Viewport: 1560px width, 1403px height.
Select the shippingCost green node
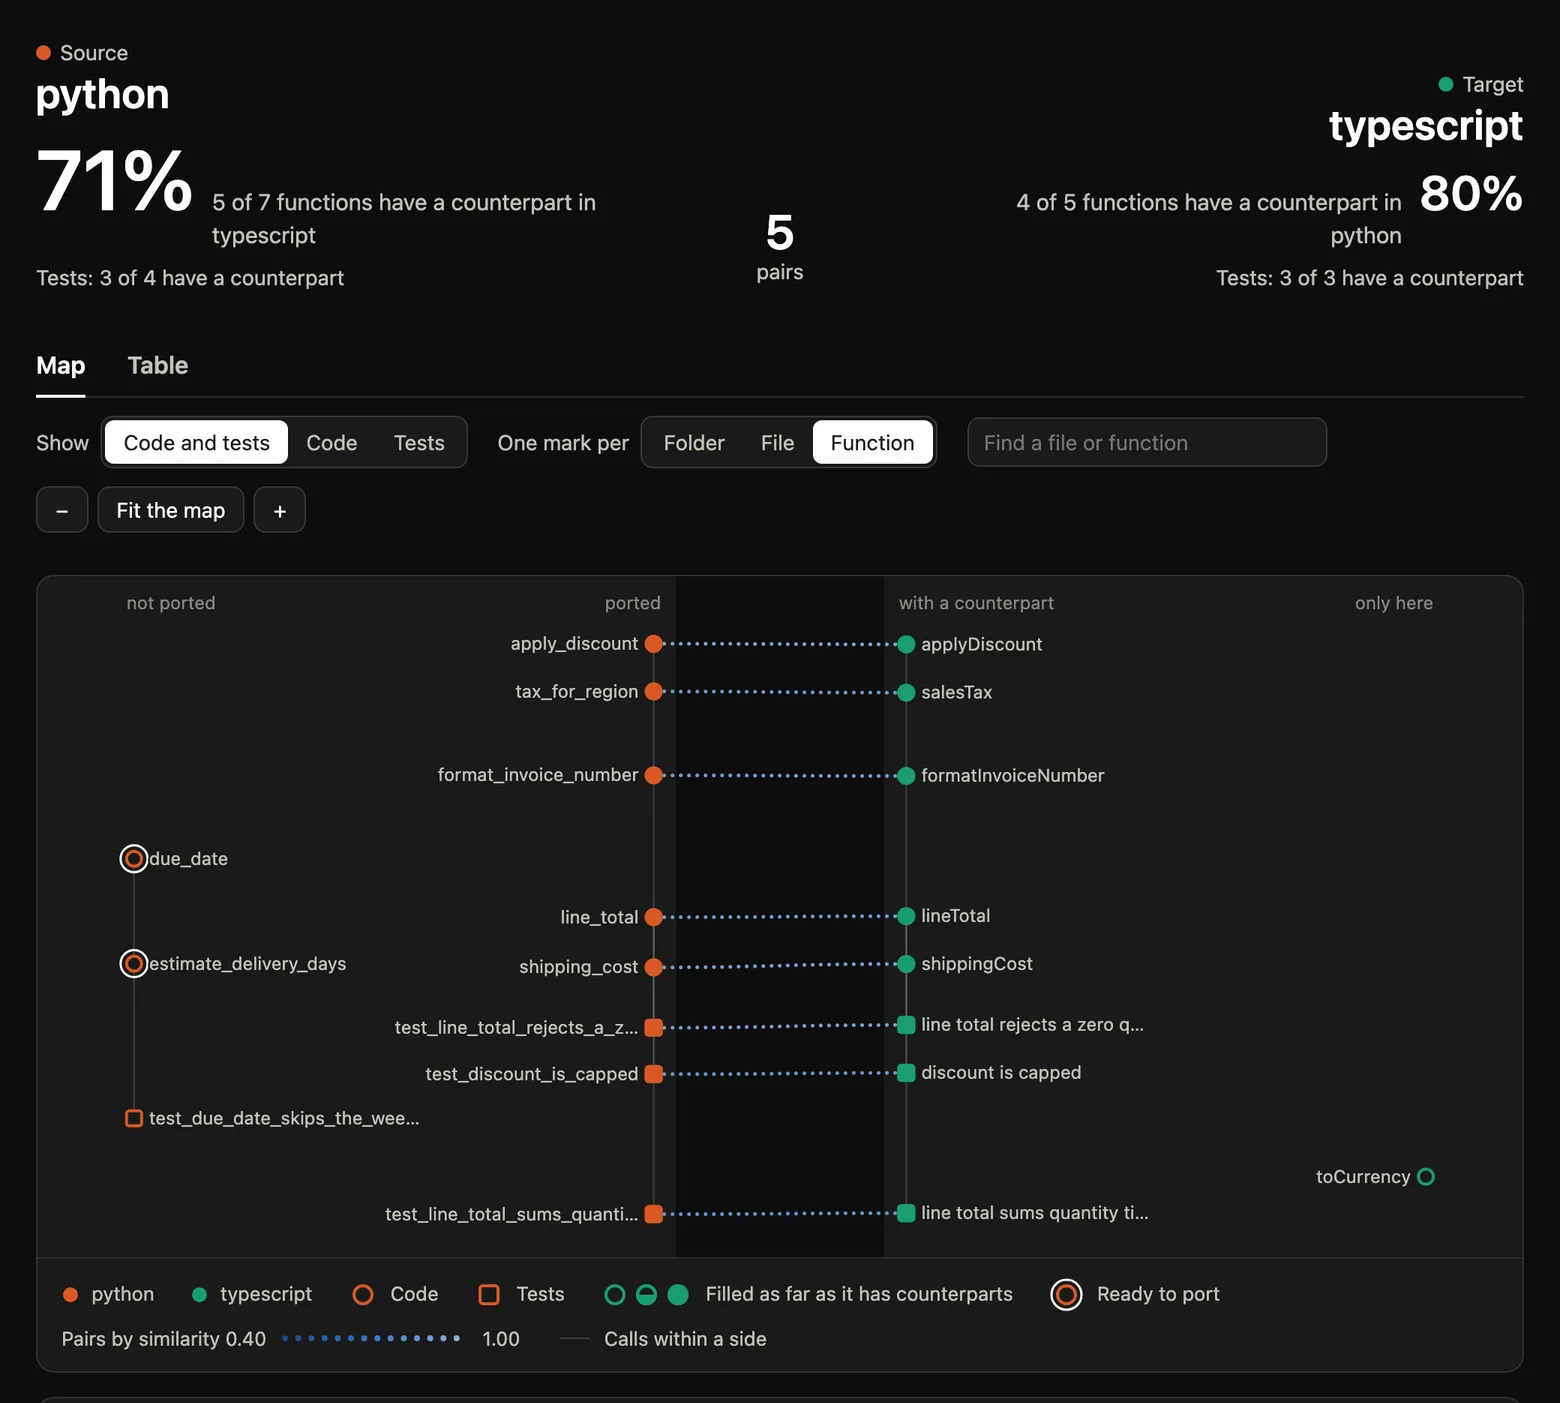[x=906, y=964]
